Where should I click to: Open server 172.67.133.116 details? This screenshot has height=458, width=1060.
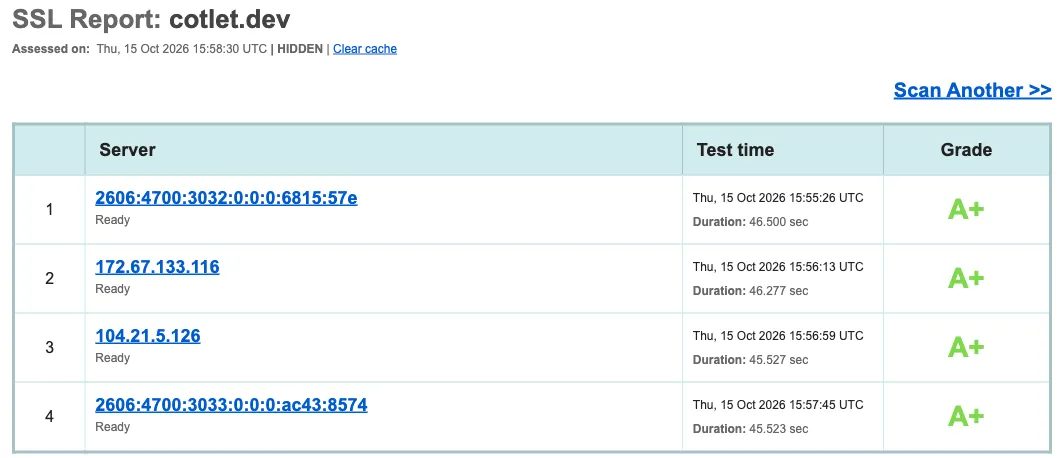158,267
